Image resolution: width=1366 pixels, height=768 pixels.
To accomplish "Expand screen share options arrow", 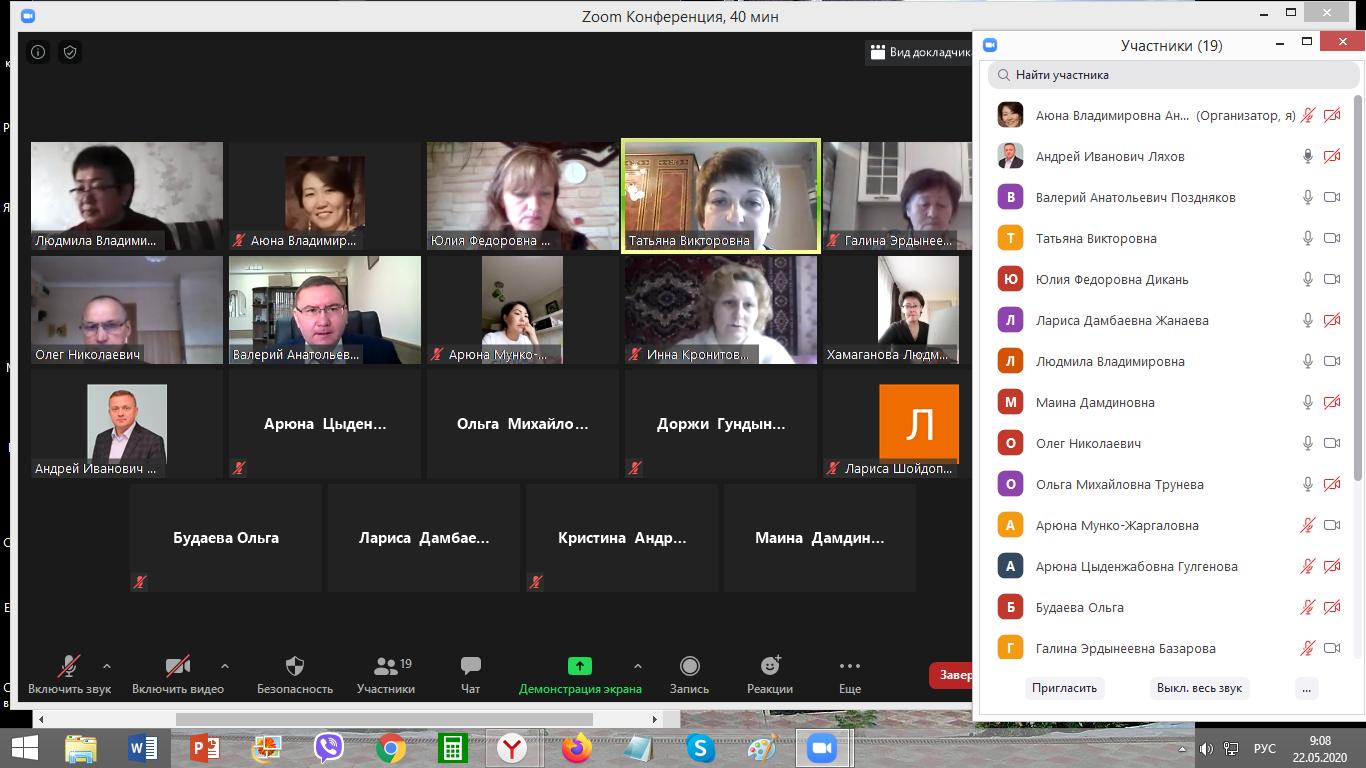I will pos(637,666).
